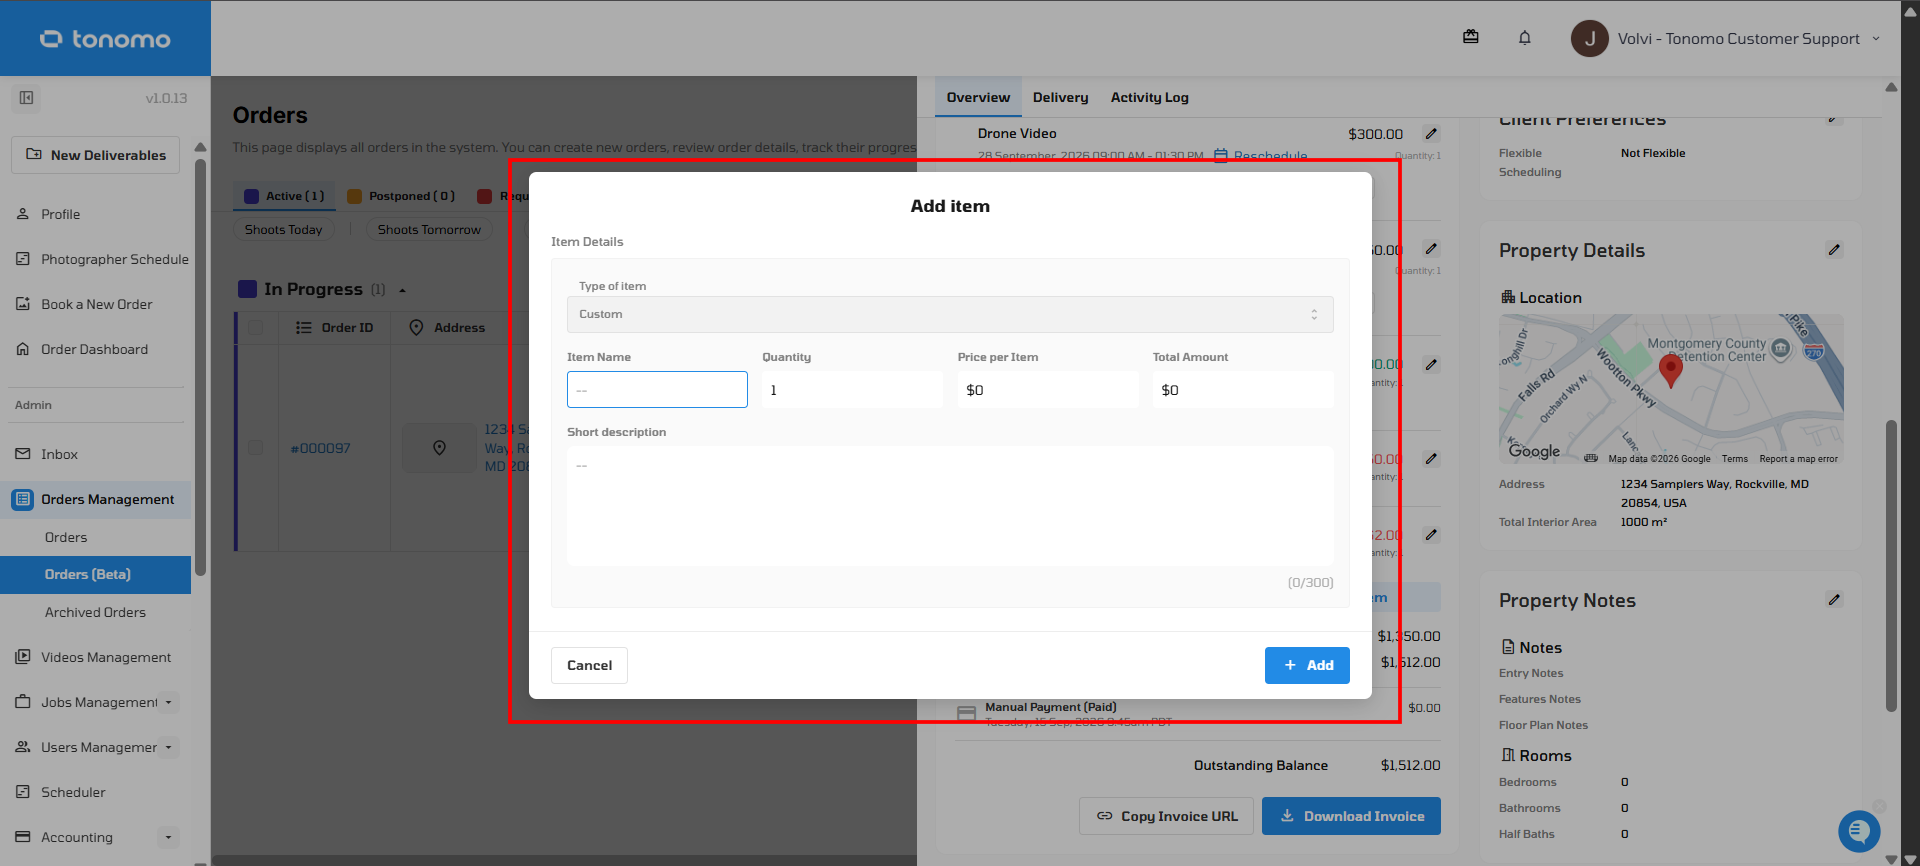Click the Videos Management icon
1920x866 pixels.
pos(23,657)
